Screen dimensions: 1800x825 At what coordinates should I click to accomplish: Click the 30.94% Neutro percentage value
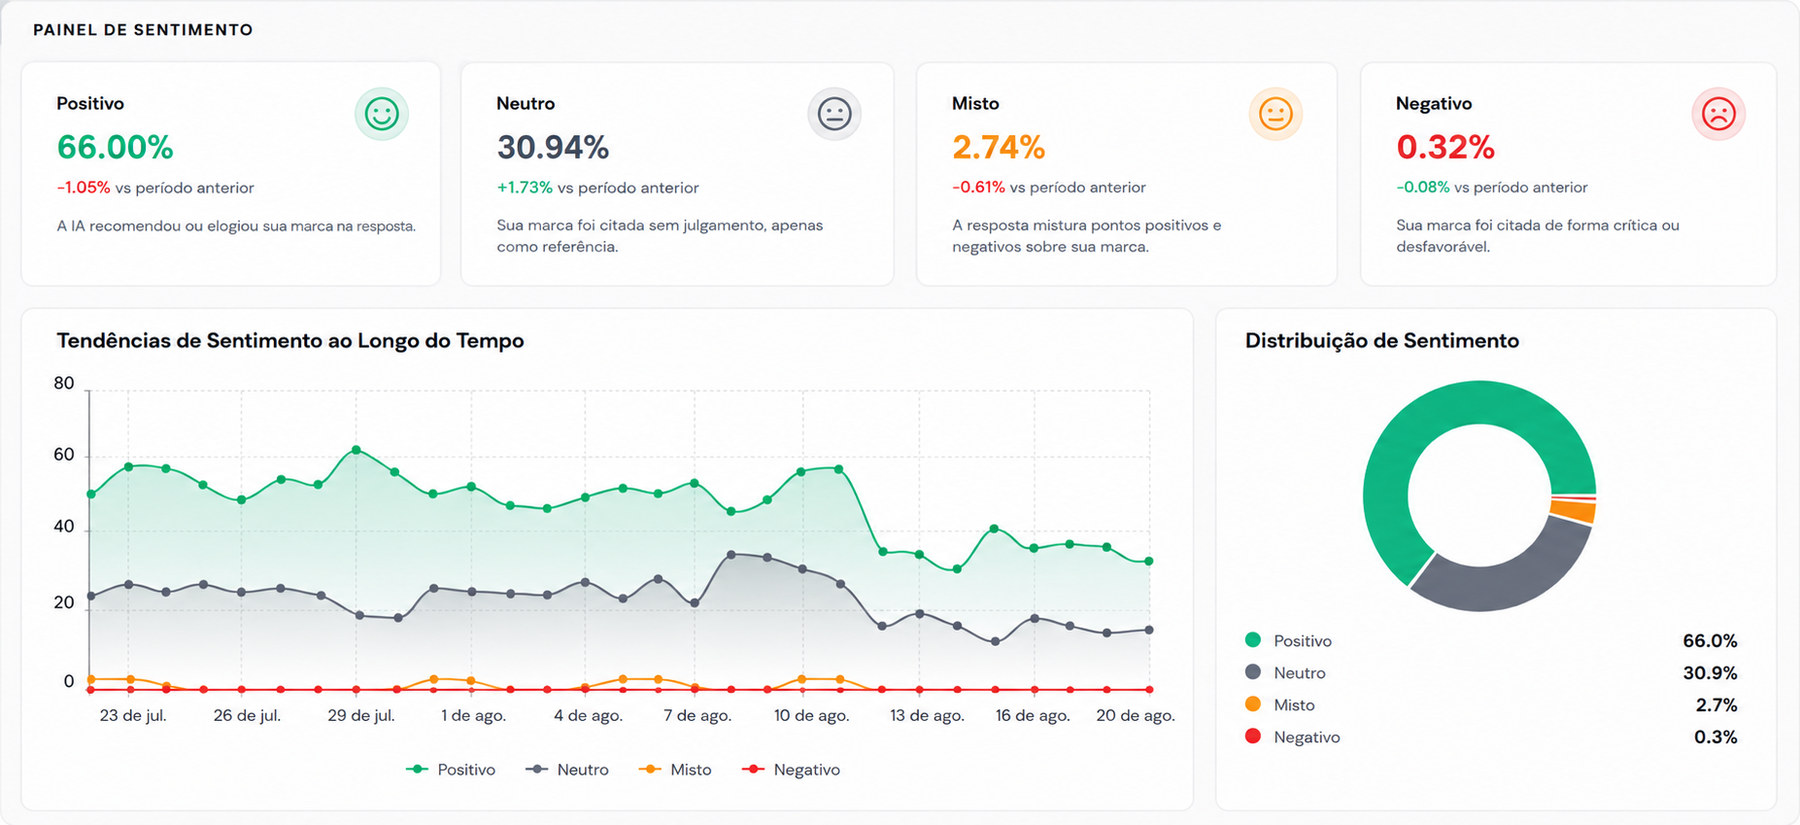click(x=553, y=147)
